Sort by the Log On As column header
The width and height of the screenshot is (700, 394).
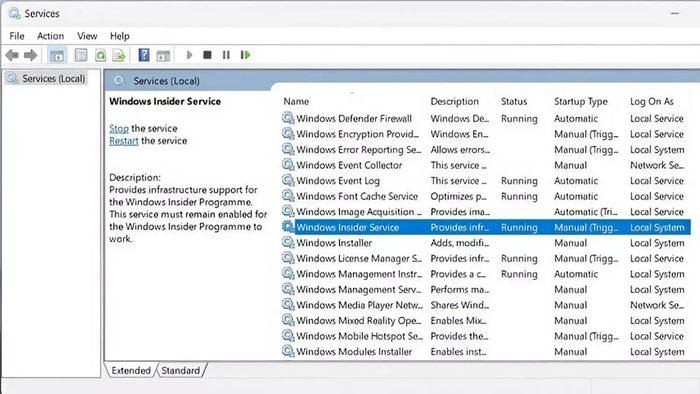click(652, 101)
